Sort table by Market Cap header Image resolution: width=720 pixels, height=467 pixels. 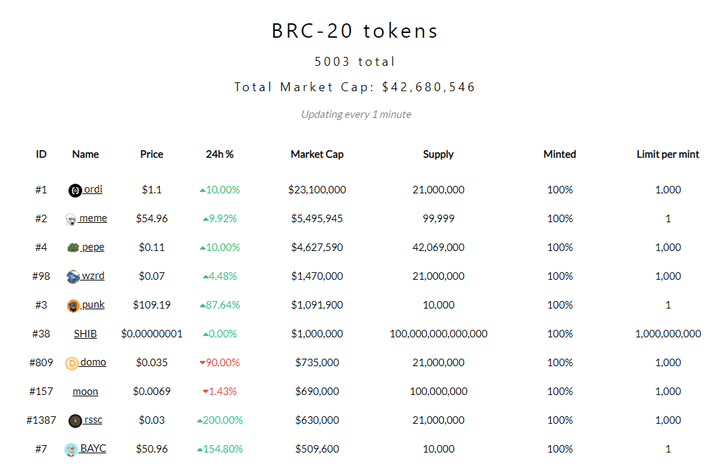coord(317,154)
